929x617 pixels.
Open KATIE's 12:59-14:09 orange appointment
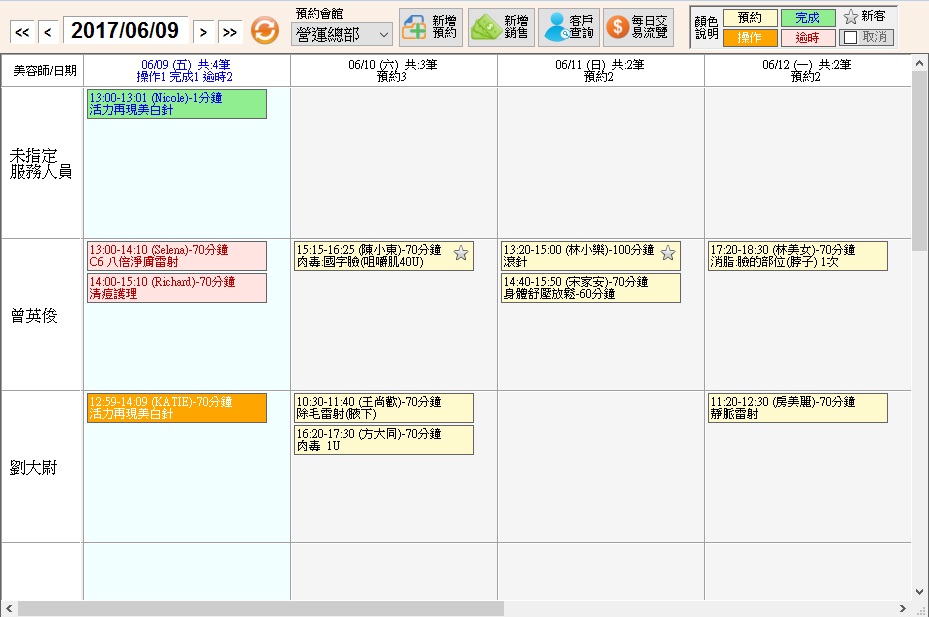pyautogui.click(x=177, y=407)
